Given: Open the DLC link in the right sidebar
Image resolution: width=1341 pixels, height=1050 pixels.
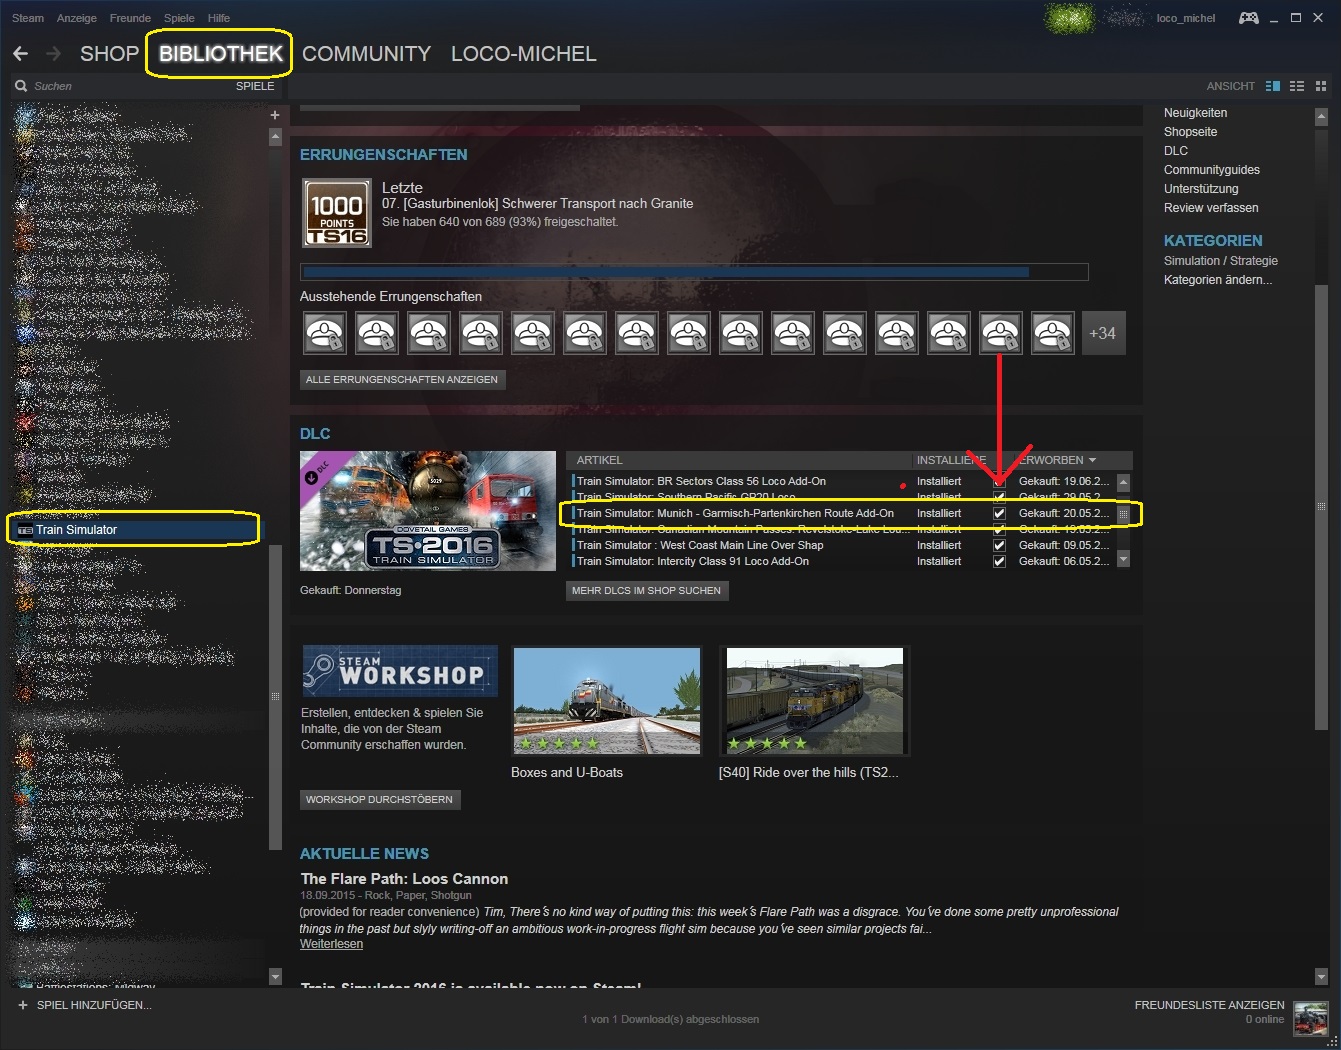Looking at the screenshot, I should [x=1176, y=151].
